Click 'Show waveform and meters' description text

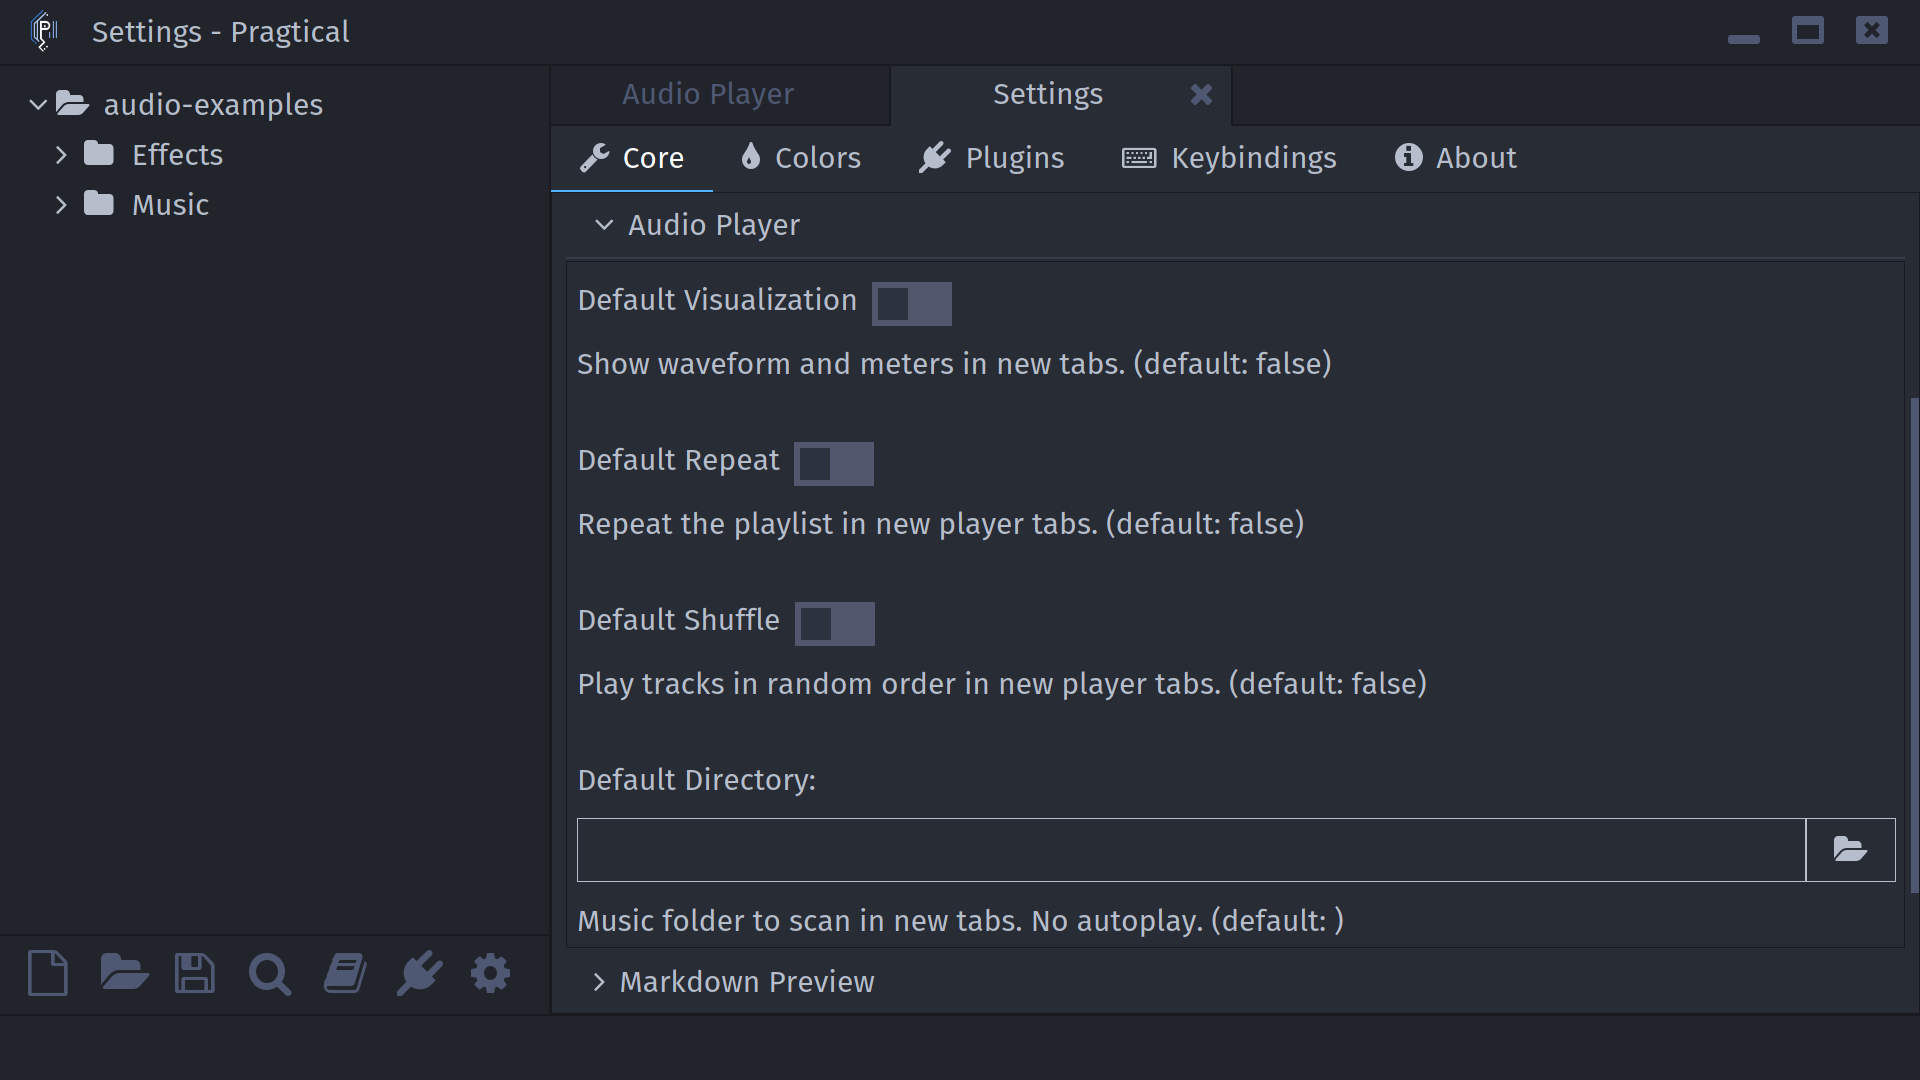click(954, 364)
